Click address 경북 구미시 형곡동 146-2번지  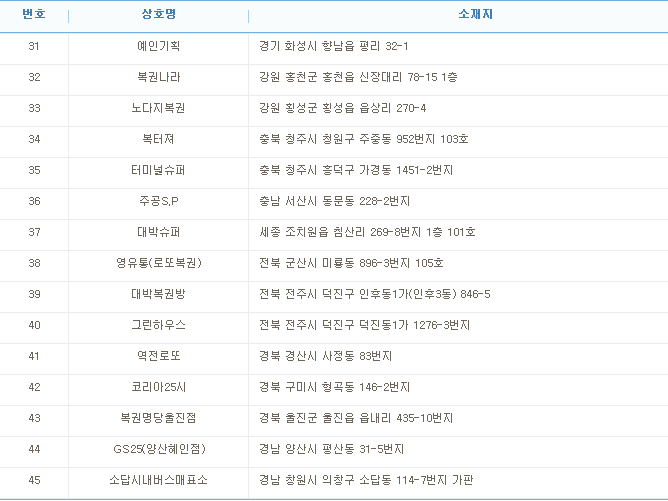click(334, 387)
